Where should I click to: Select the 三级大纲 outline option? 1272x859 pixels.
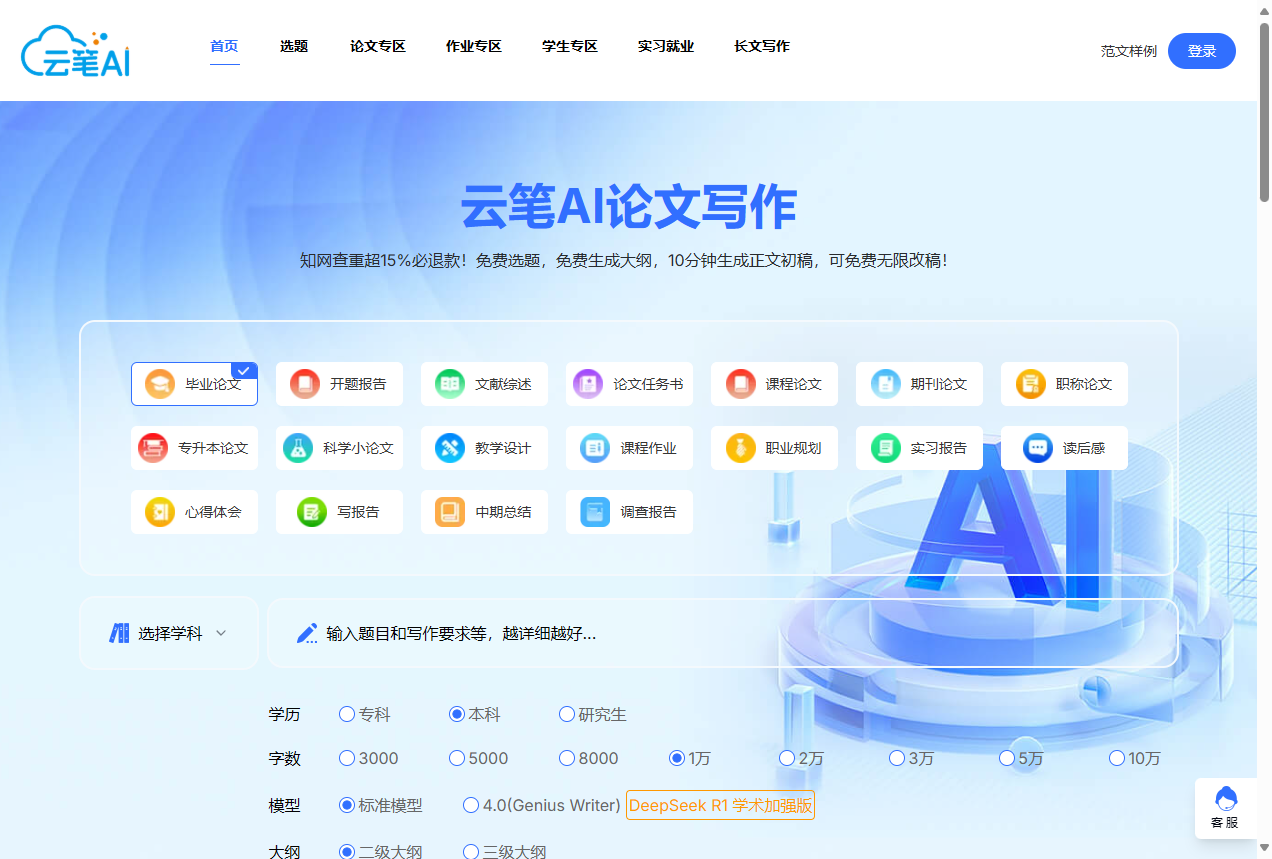470,851
